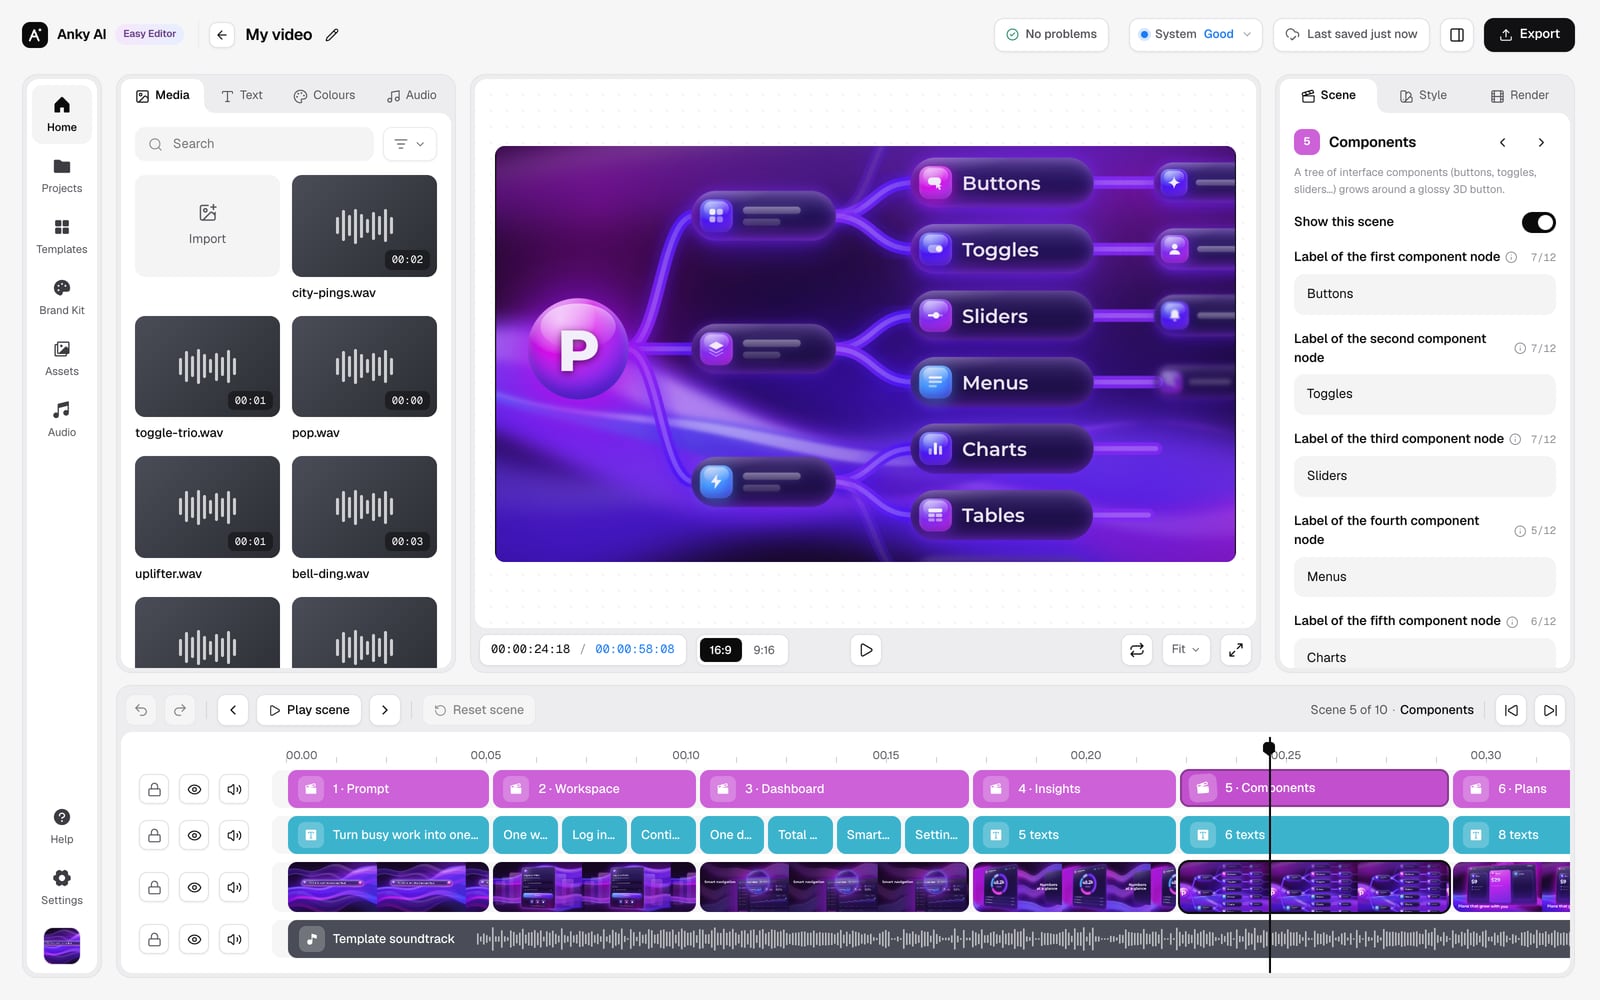Image resolution: width=1600 pixels, height=1000 pixels.
Task: Jump to the timeline end
Action: pos(1550,710)
